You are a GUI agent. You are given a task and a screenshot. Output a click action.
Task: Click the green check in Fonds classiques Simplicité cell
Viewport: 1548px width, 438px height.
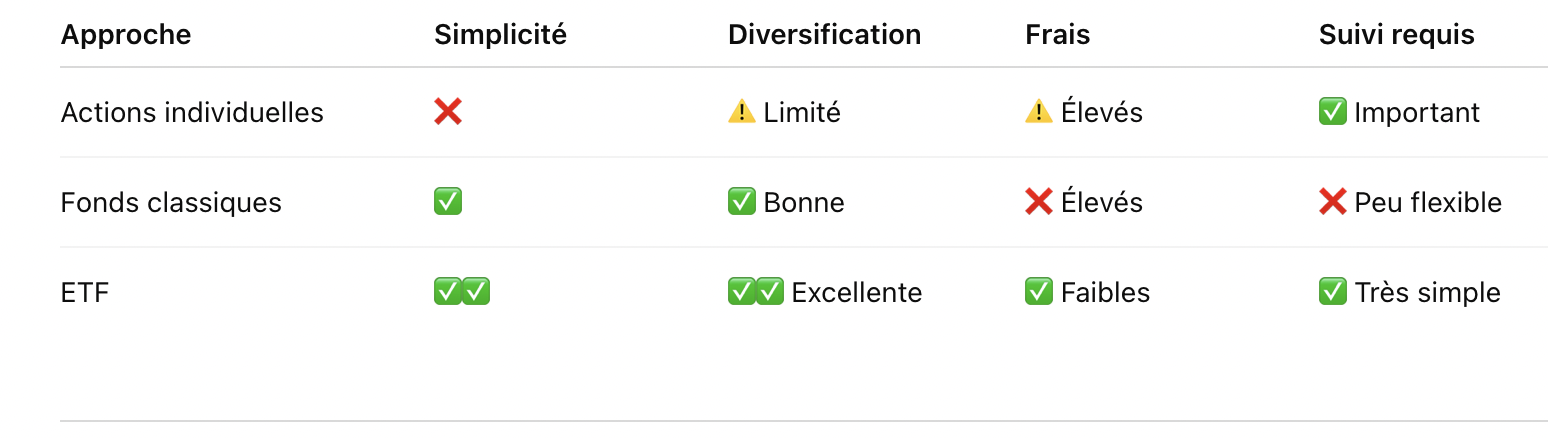coord(448,202)
